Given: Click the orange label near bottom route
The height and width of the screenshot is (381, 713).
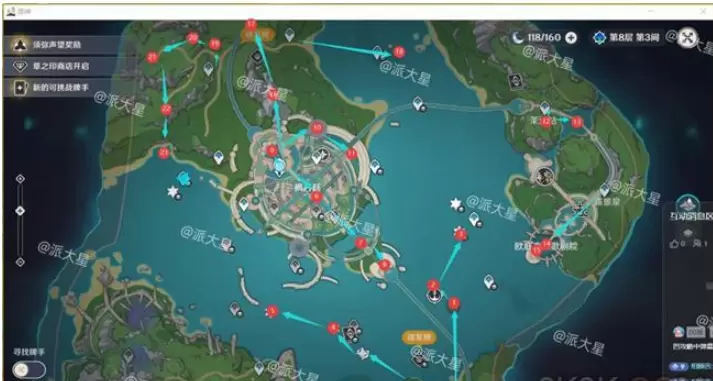Looking at the screenshot, I should (x=419, y=337).
